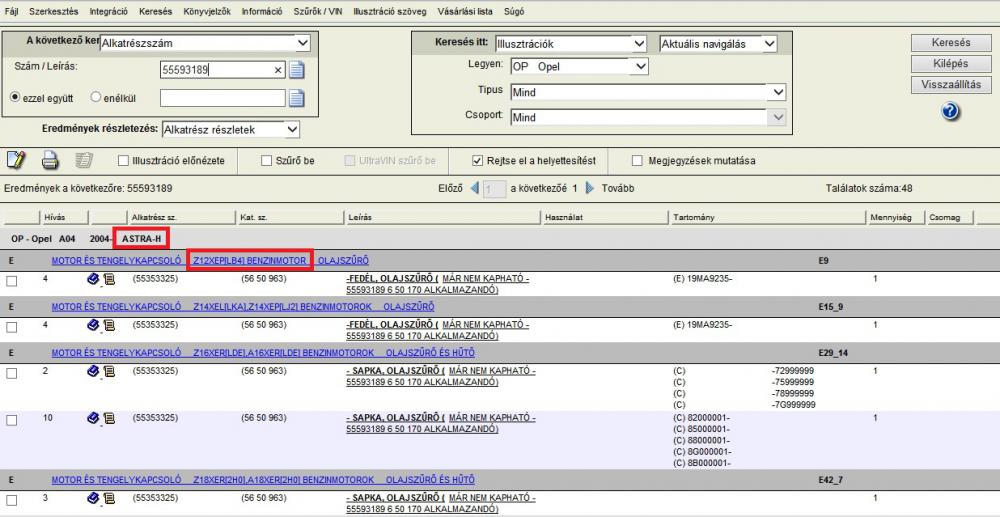Click the empty second search text field
Image resolution: width=1000 pixels, height=517 pixels.
coord(222,97)
